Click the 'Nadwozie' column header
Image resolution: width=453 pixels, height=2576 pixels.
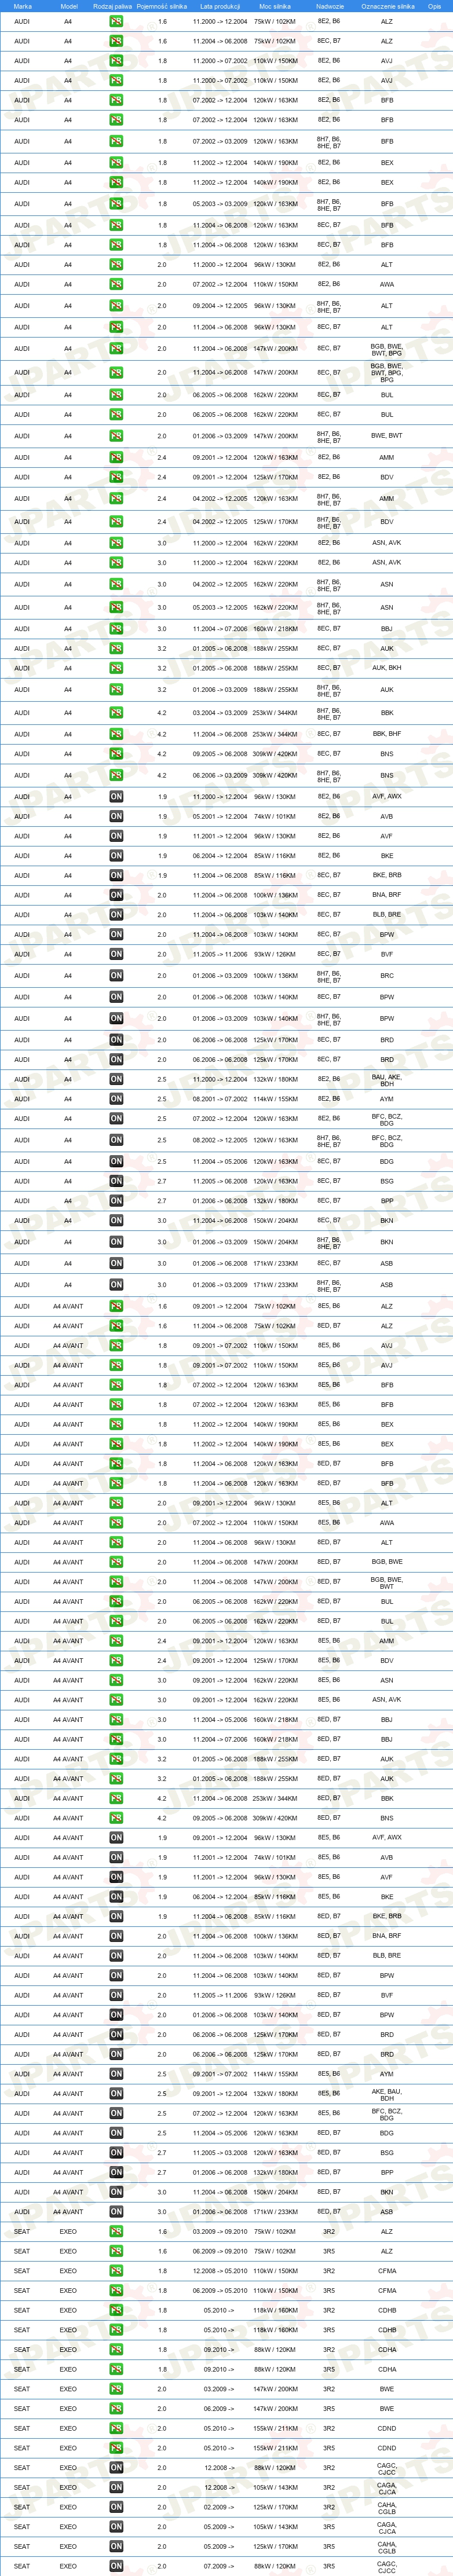(x=330, y=6)
